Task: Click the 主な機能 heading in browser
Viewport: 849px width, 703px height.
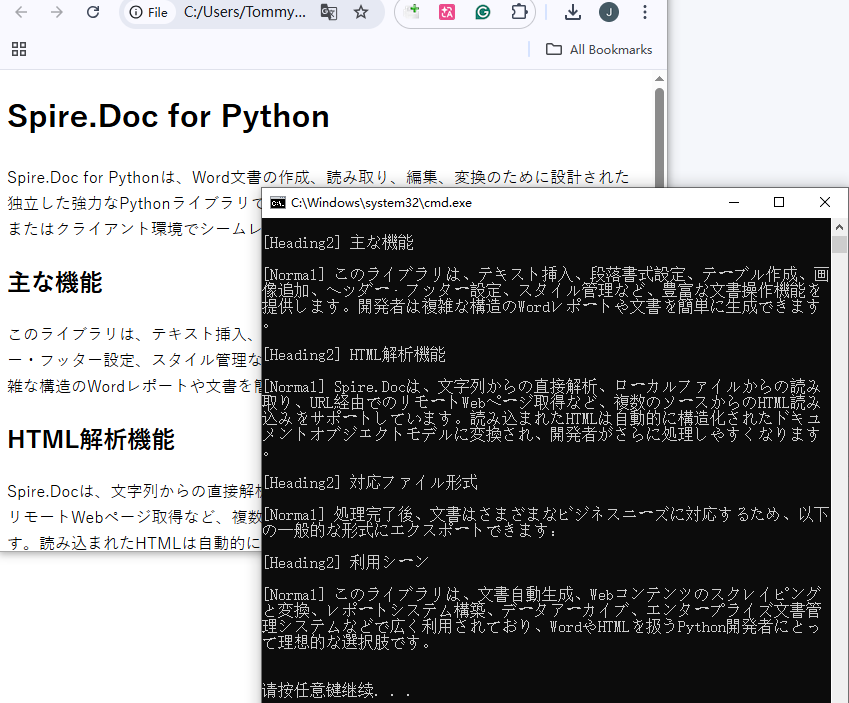Action: (55, 283)
